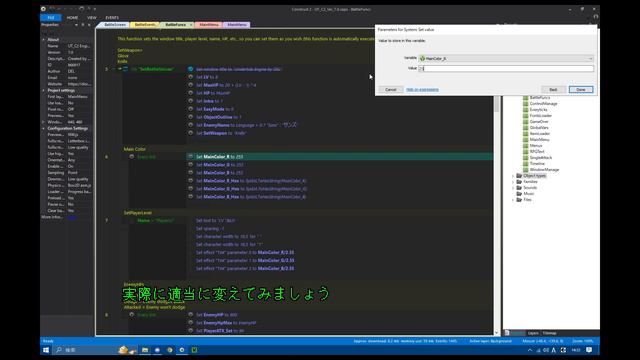Image resolution: width=640 pixels, height=360 pixels.
Task: Open the Windows Start menu
Action: [46, 350]
